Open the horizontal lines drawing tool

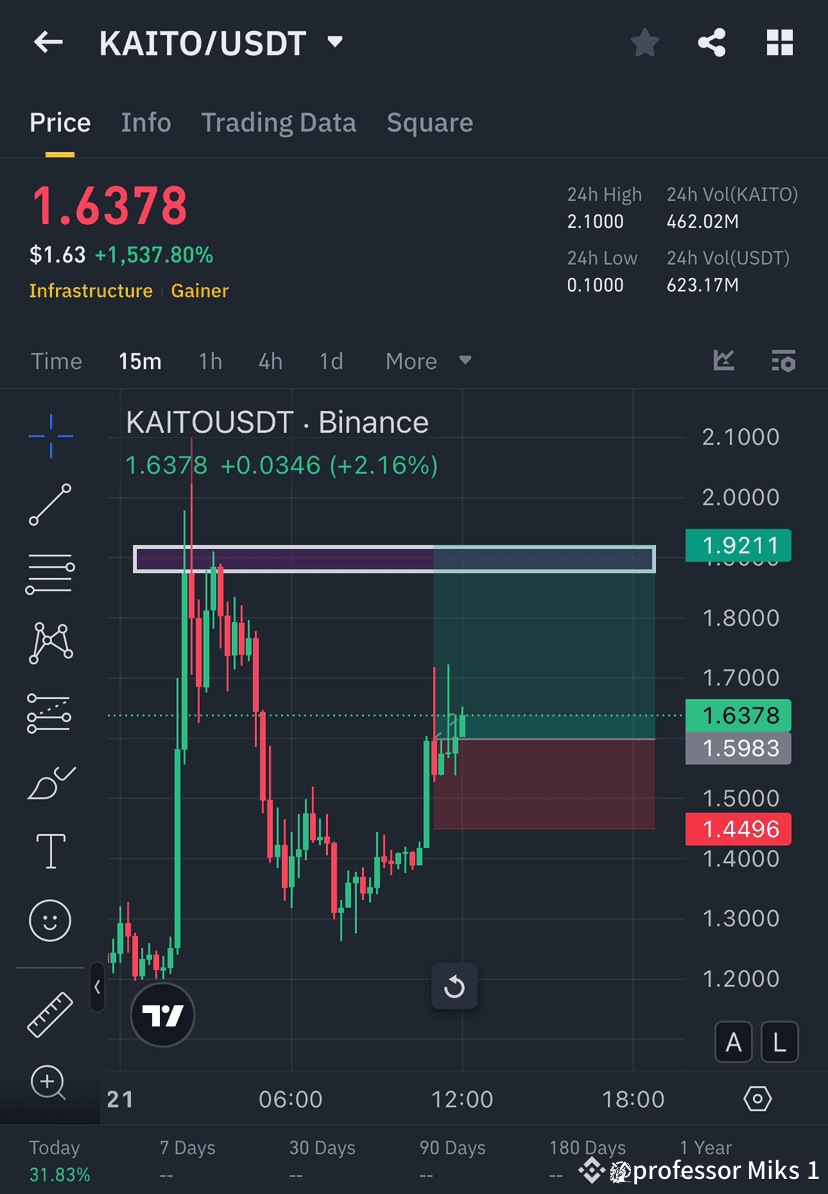pos(50,574)
